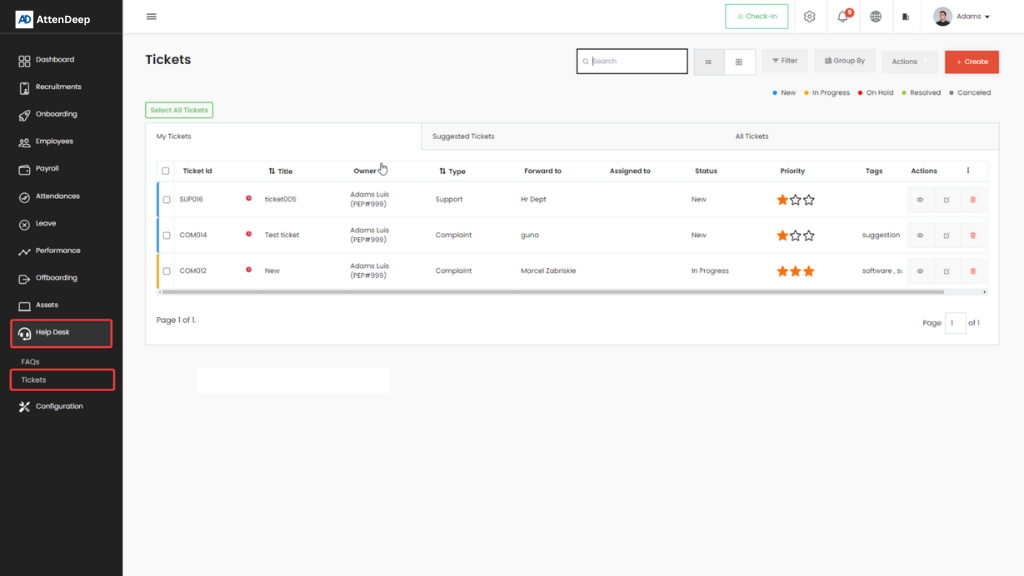This screenshot has width=1024, height=576.
Task: Switch to list view
Action: (708, 62)
